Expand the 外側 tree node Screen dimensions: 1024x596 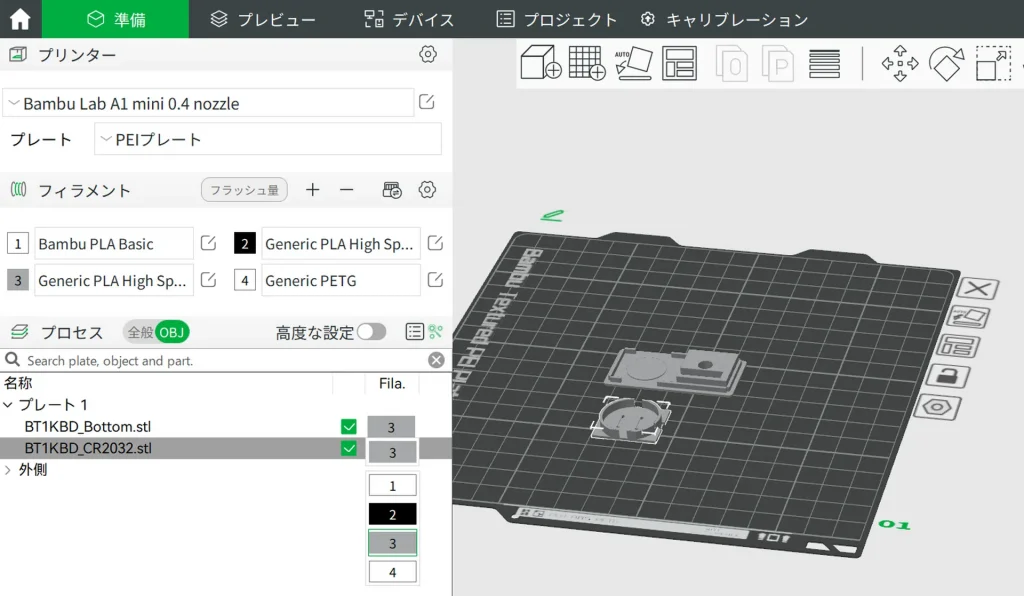tap(8, 470)
